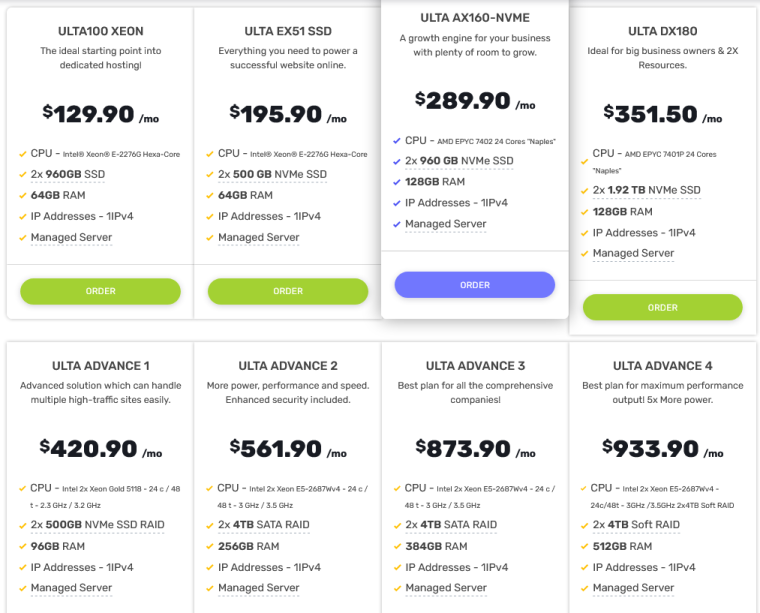Image resolution: width=760 pixels, height=613 pixels.
Task: Click the $420.90 price in ULTA ADVANCE 1
Action: 88,449
